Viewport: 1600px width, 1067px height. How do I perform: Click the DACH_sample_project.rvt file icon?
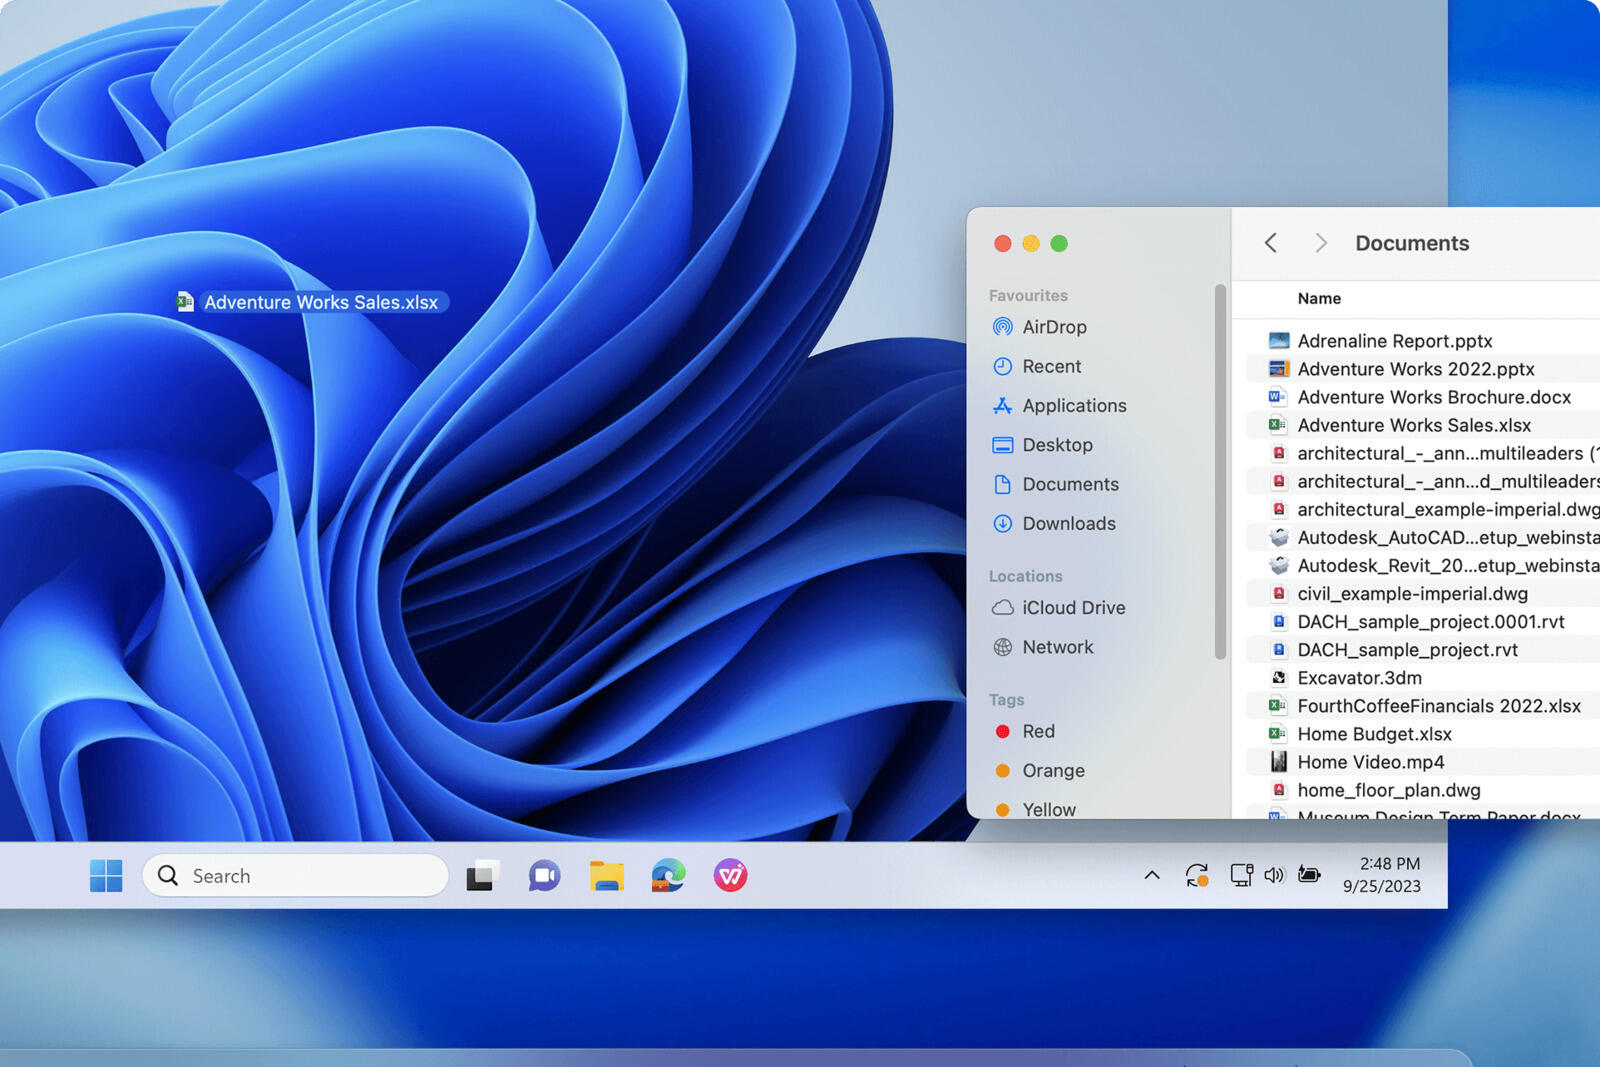point(1278,650)
